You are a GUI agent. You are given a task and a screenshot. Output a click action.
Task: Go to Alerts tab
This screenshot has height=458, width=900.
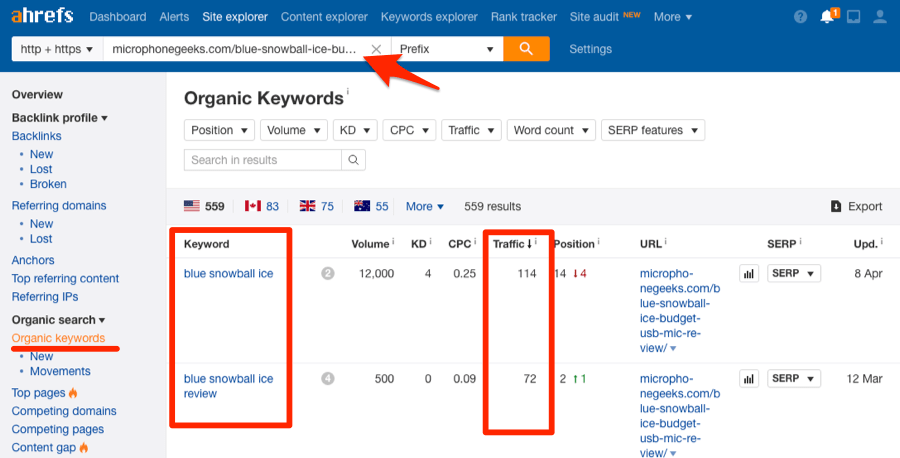tap(174, 17)
